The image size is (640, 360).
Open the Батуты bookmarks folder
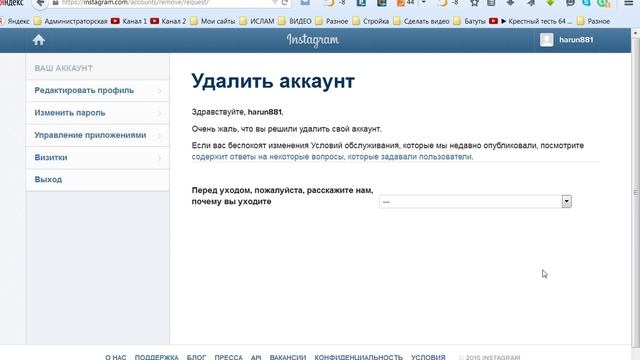[470, 21]
